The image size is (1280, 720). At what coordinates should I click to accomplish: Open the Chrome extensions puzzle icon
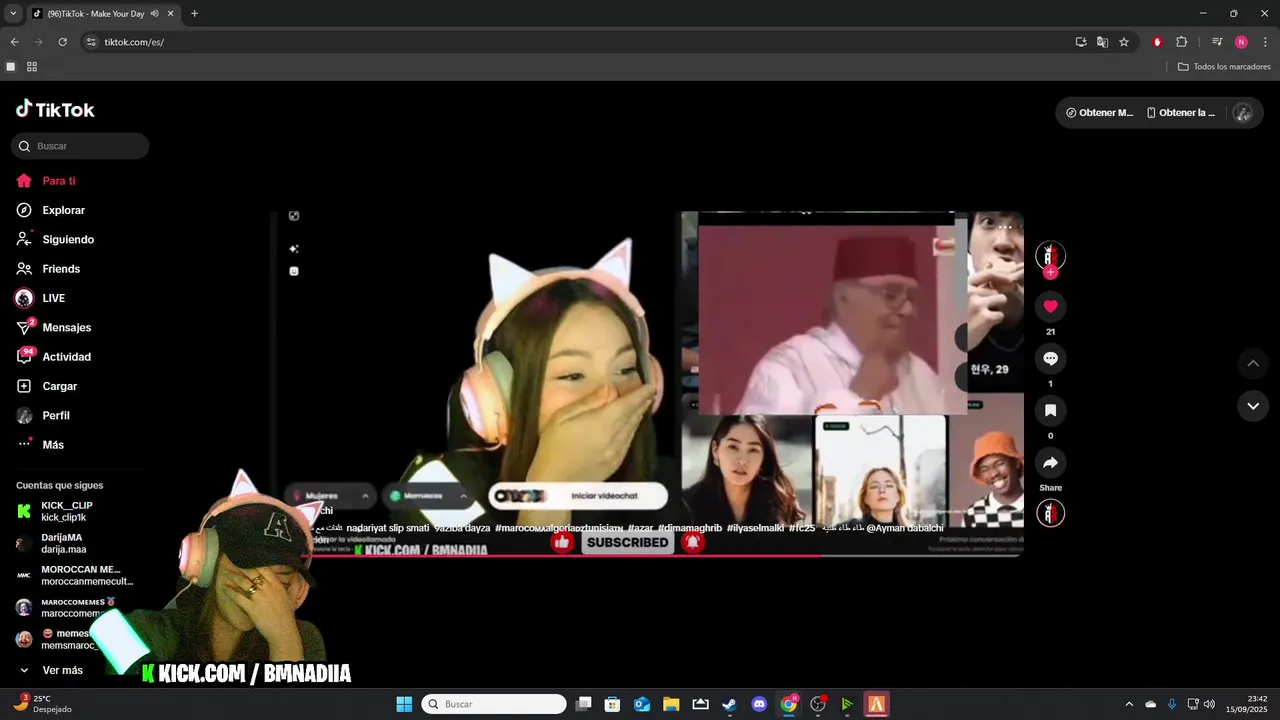[x=1181, y=42]
